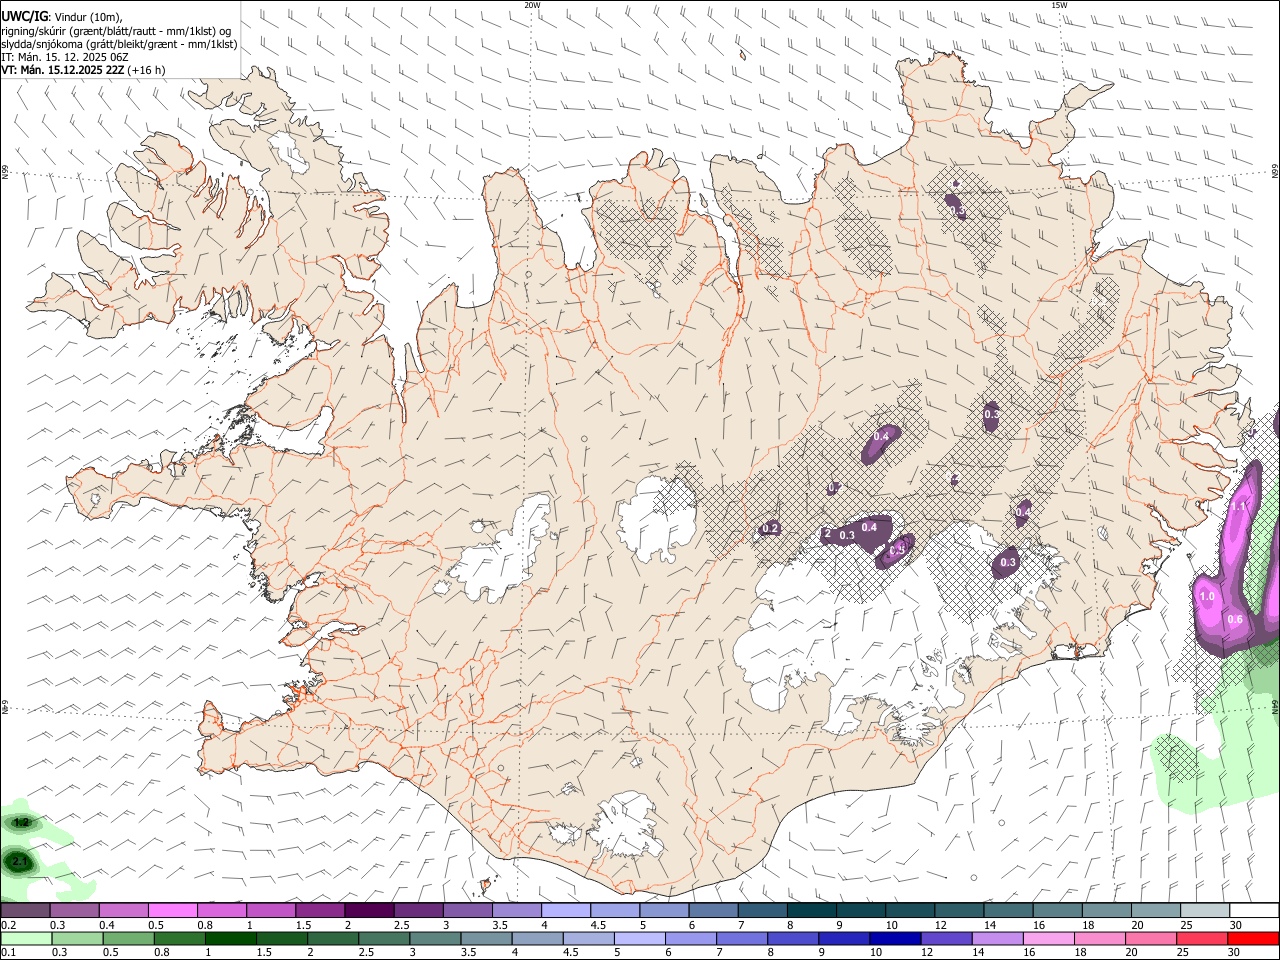
Task: Pick rain scale swatch between 3 and 3.5
Action: tap(435, 938)
